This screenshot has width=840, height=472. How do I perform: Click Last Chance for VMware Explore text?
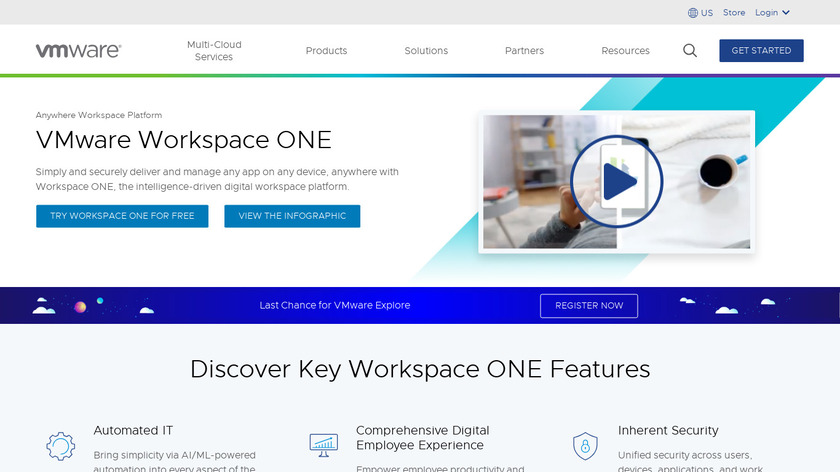click(335, 305)
